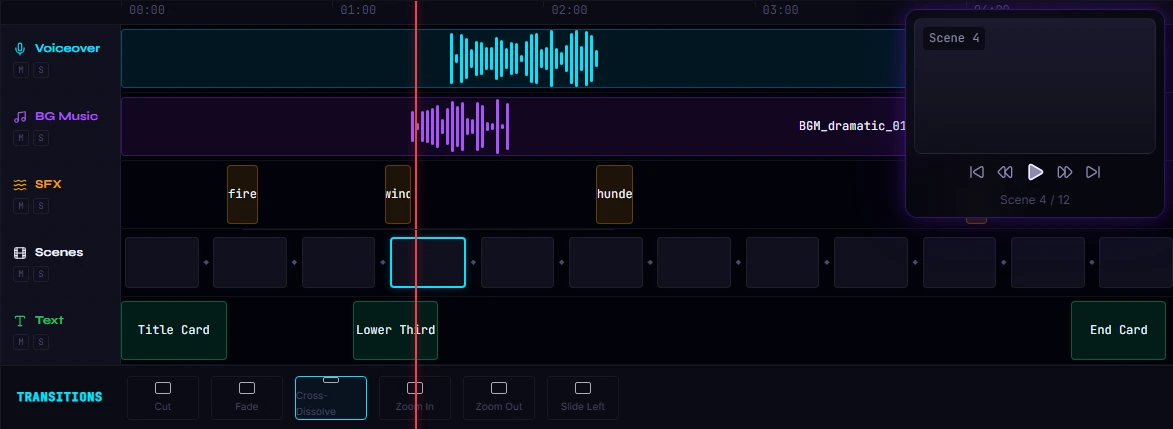Select the third scene thumbnail
The width and height of the screenshot is (1173, 429).
[338, 263]
